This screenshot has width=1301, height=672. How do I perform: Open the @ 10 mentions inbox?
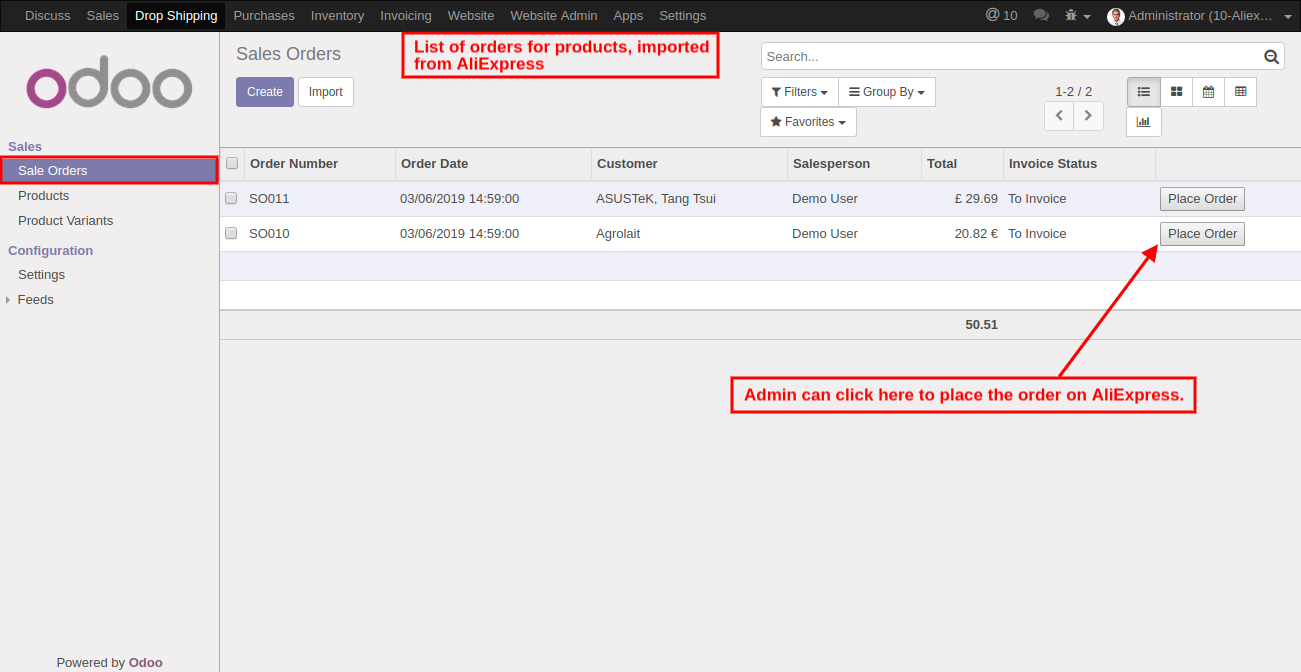coord(1001,15)
